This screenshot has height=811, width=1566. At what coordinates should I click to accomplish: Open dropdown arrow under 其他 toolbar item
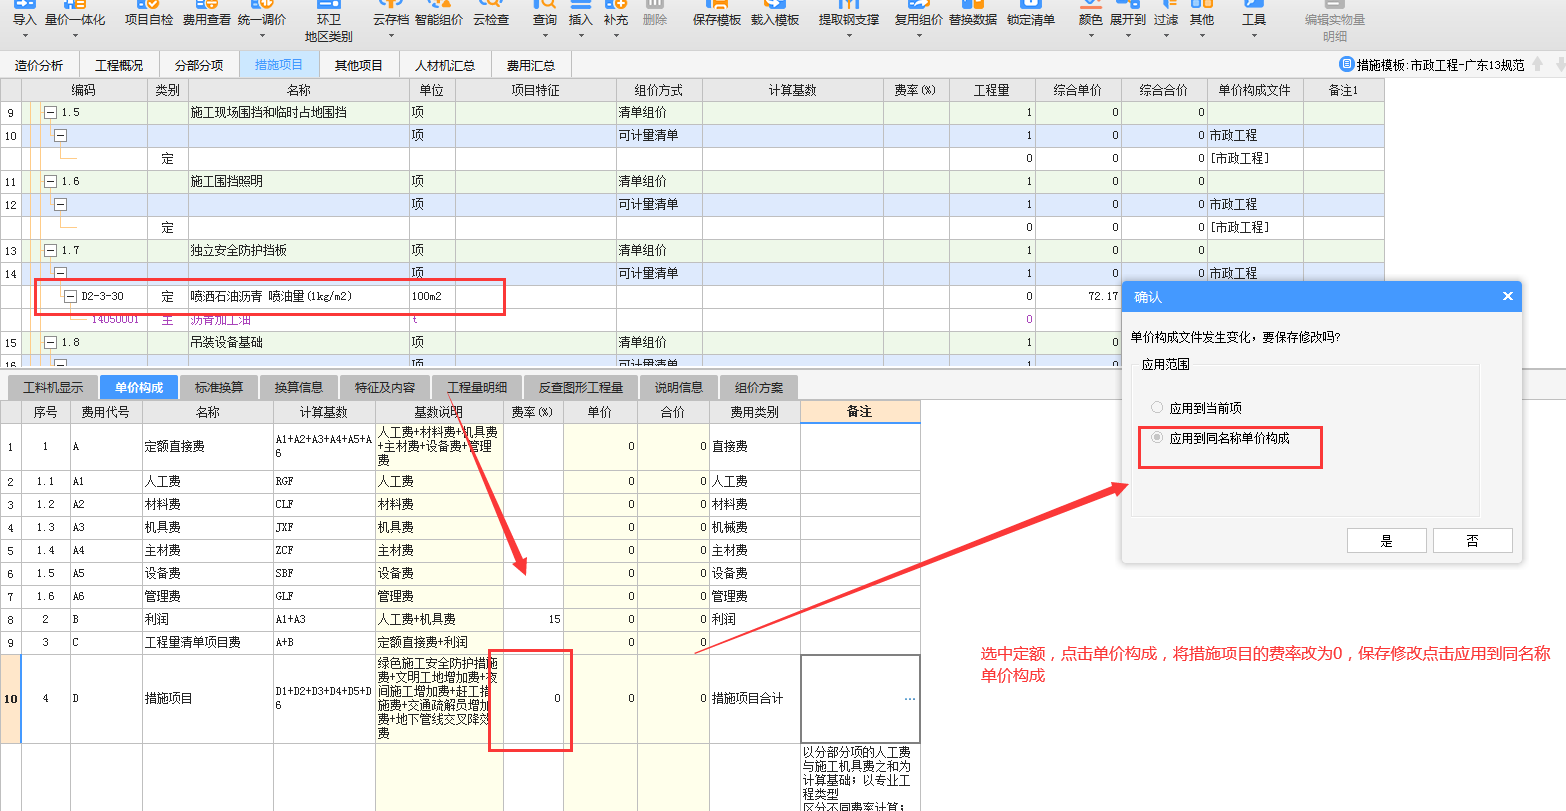[x=1202, y=36]
